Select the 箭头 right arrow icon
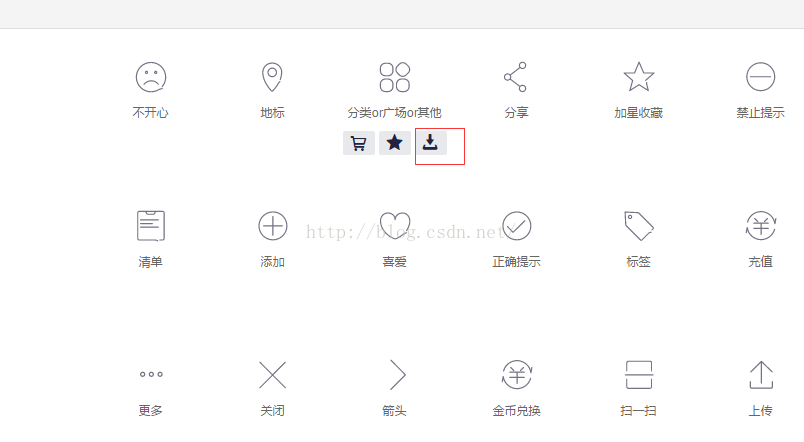The width and height of the screenshot is (804, 442). (x=398, y=375)
